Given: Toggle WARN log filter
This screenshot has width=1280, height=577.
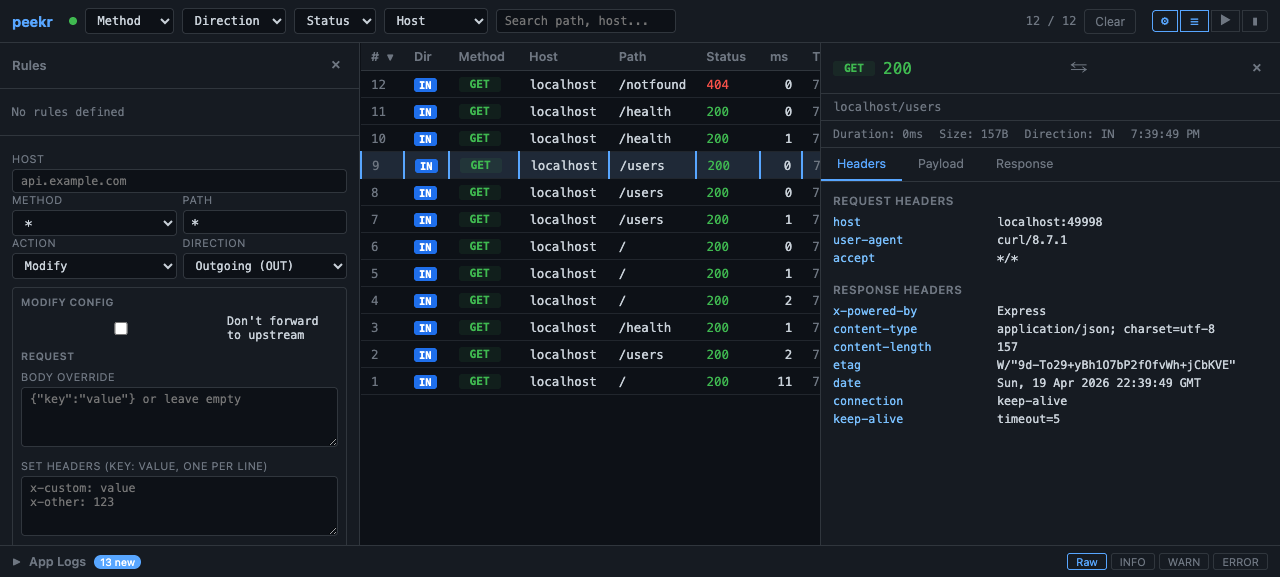Looking at the screenshot, I should (x=1183, y=562).
